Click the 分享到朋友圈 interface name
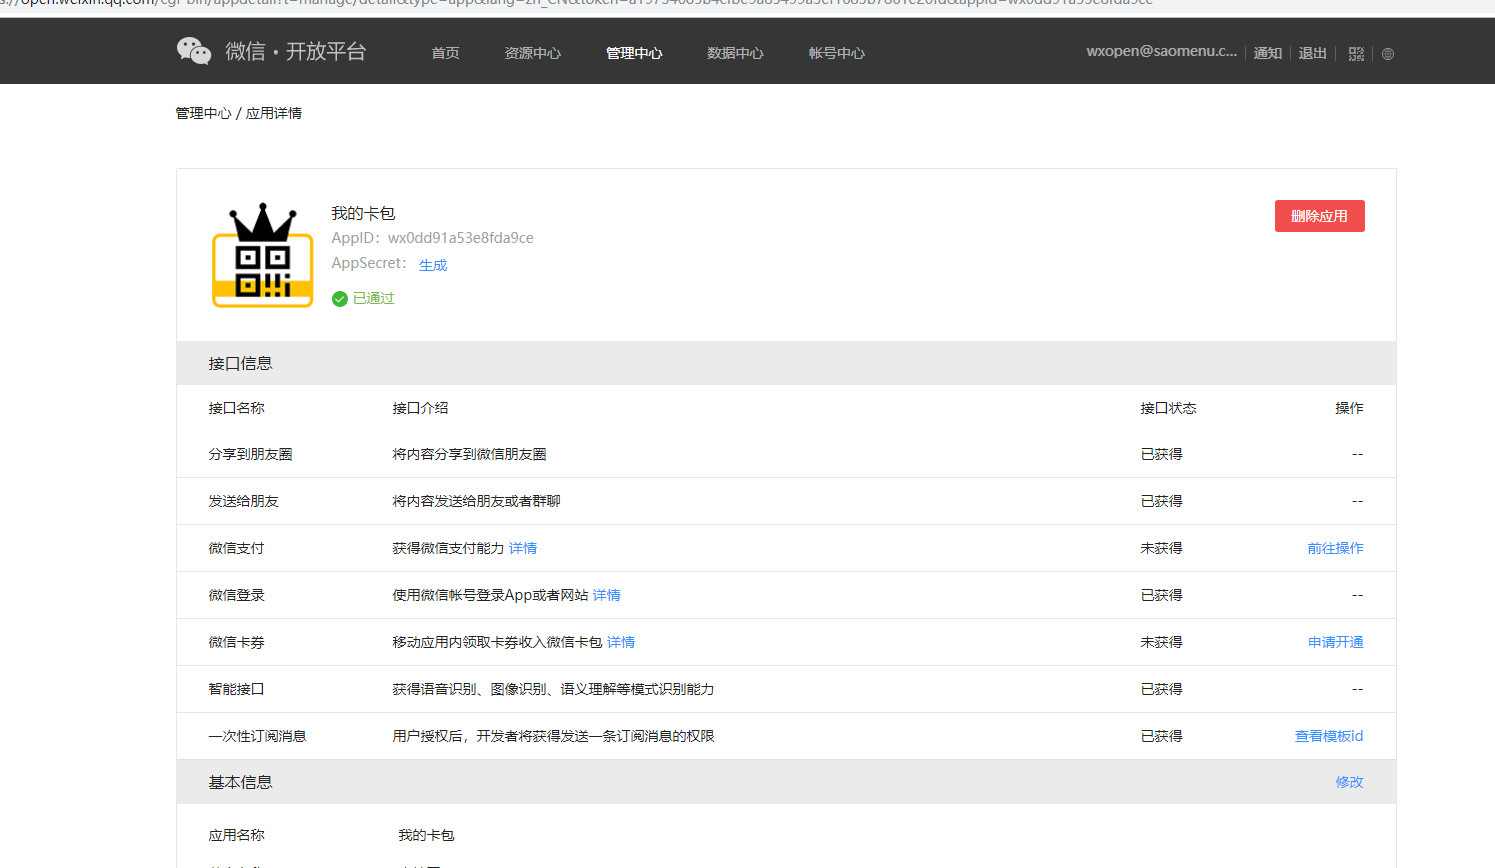 (x=250, y=454)
